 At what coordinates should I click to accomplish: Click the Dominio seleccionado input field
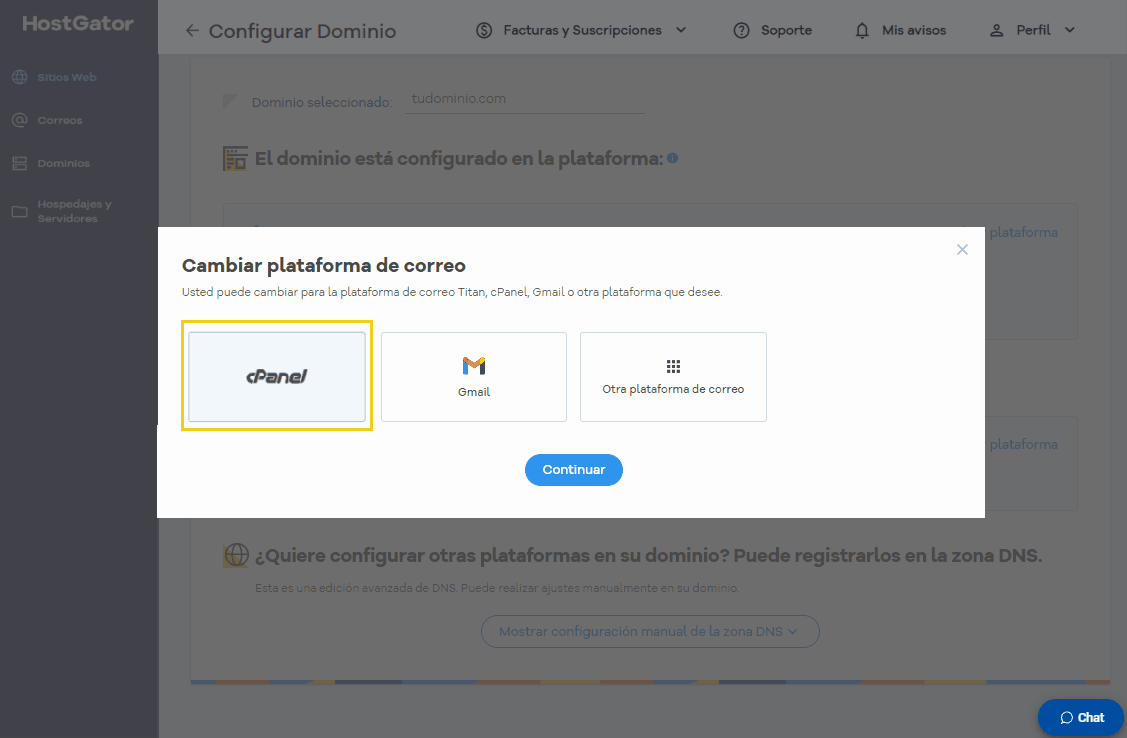pyautogui.click(x=525, y=99)
